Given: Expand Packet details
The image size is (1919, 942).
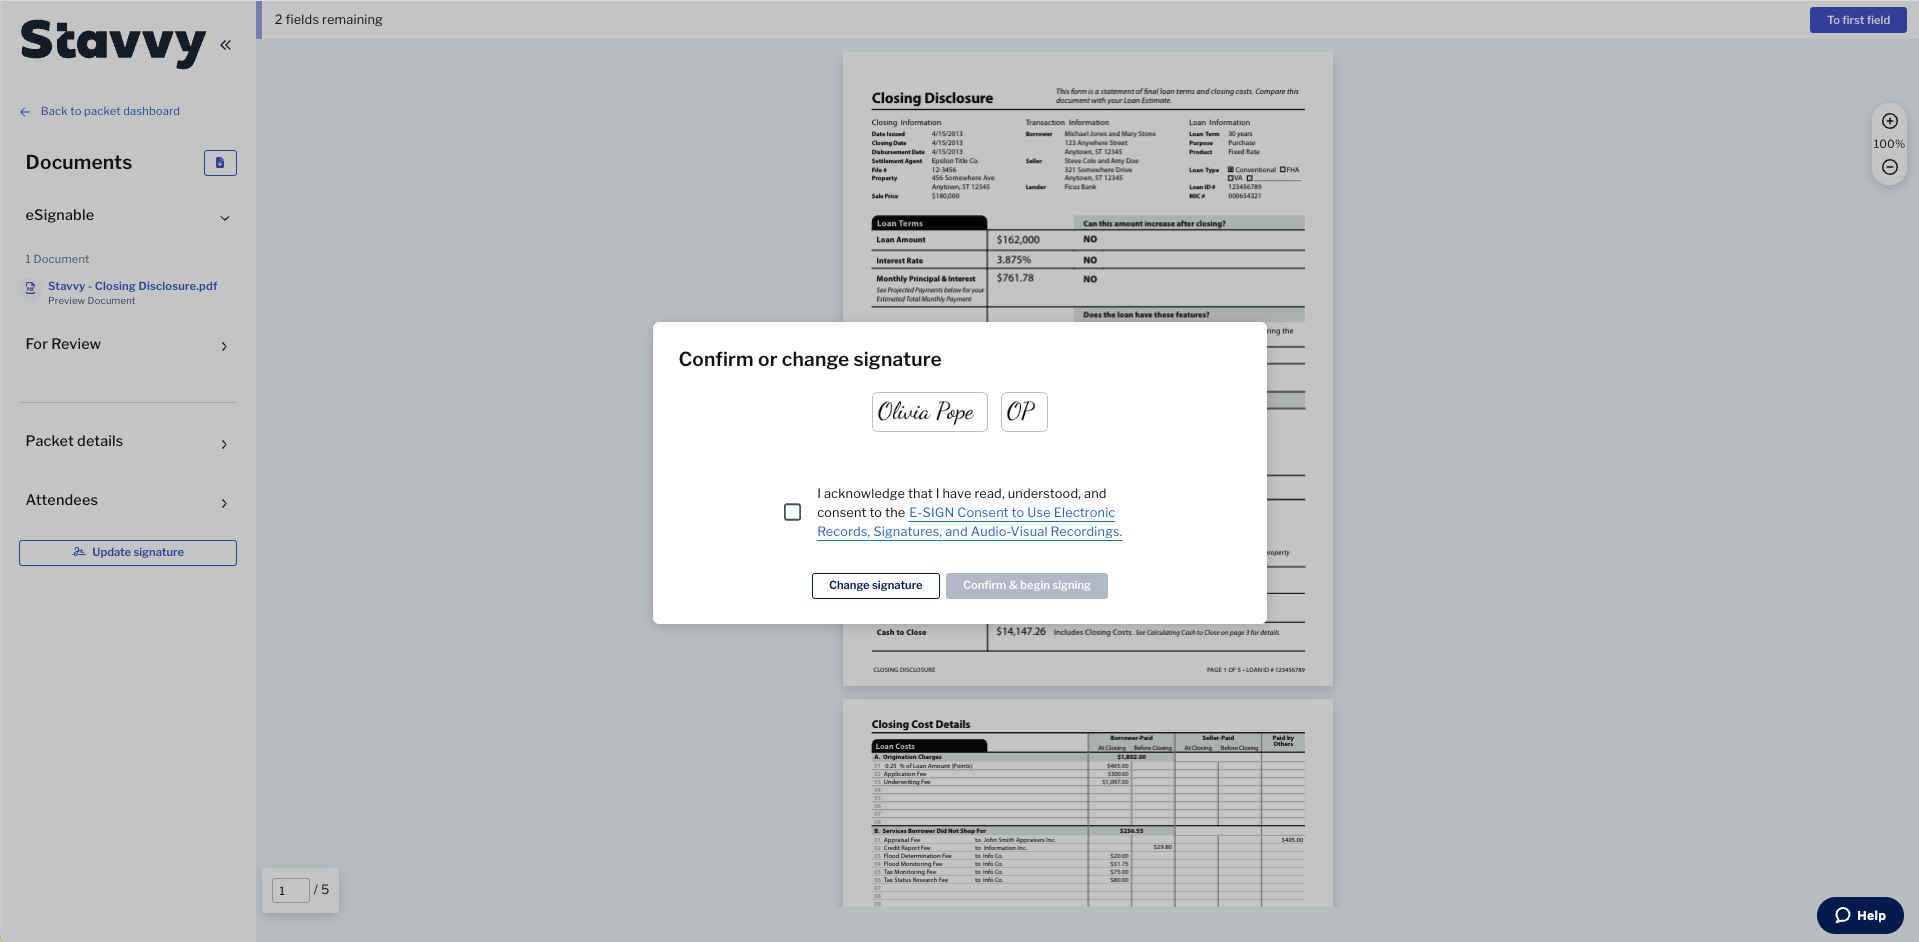Looking at the screenshot, I should (224, 444).
